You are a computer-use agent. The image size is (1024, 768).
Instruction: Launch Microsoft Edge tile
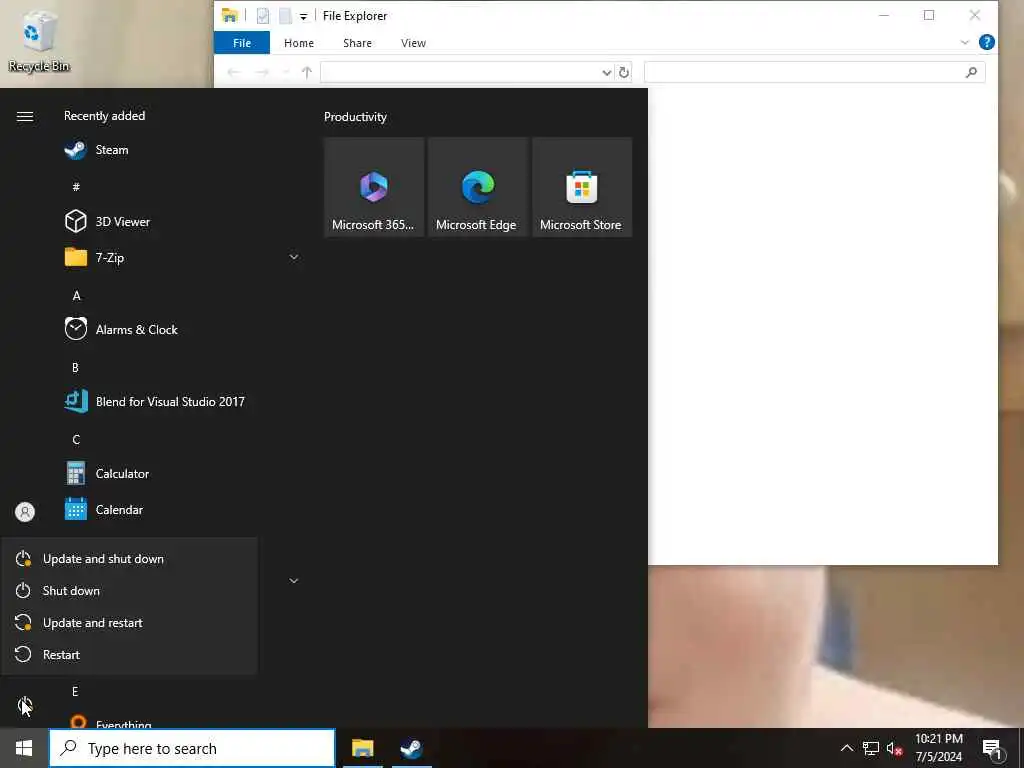tap(477, 187)
